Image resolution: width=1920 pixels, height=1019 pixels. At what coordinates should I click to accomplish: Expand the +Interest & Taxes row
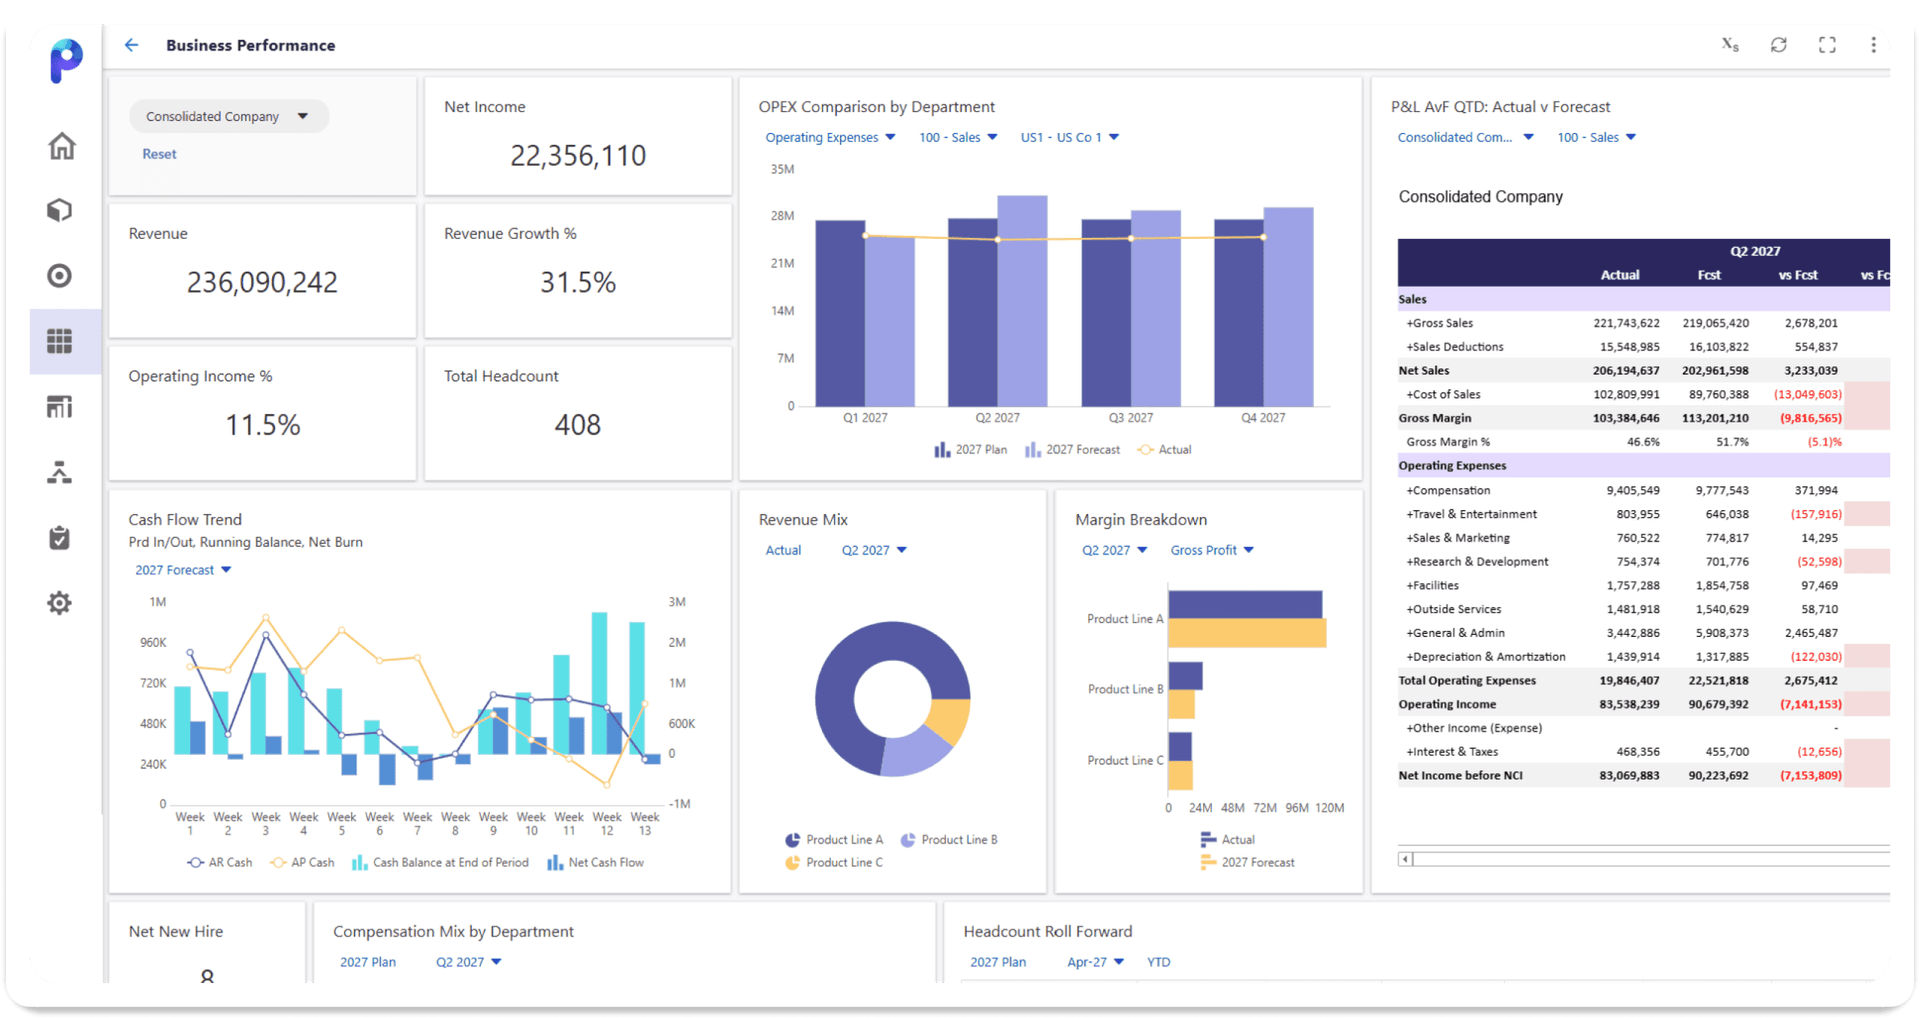(x=1452, y=752)
